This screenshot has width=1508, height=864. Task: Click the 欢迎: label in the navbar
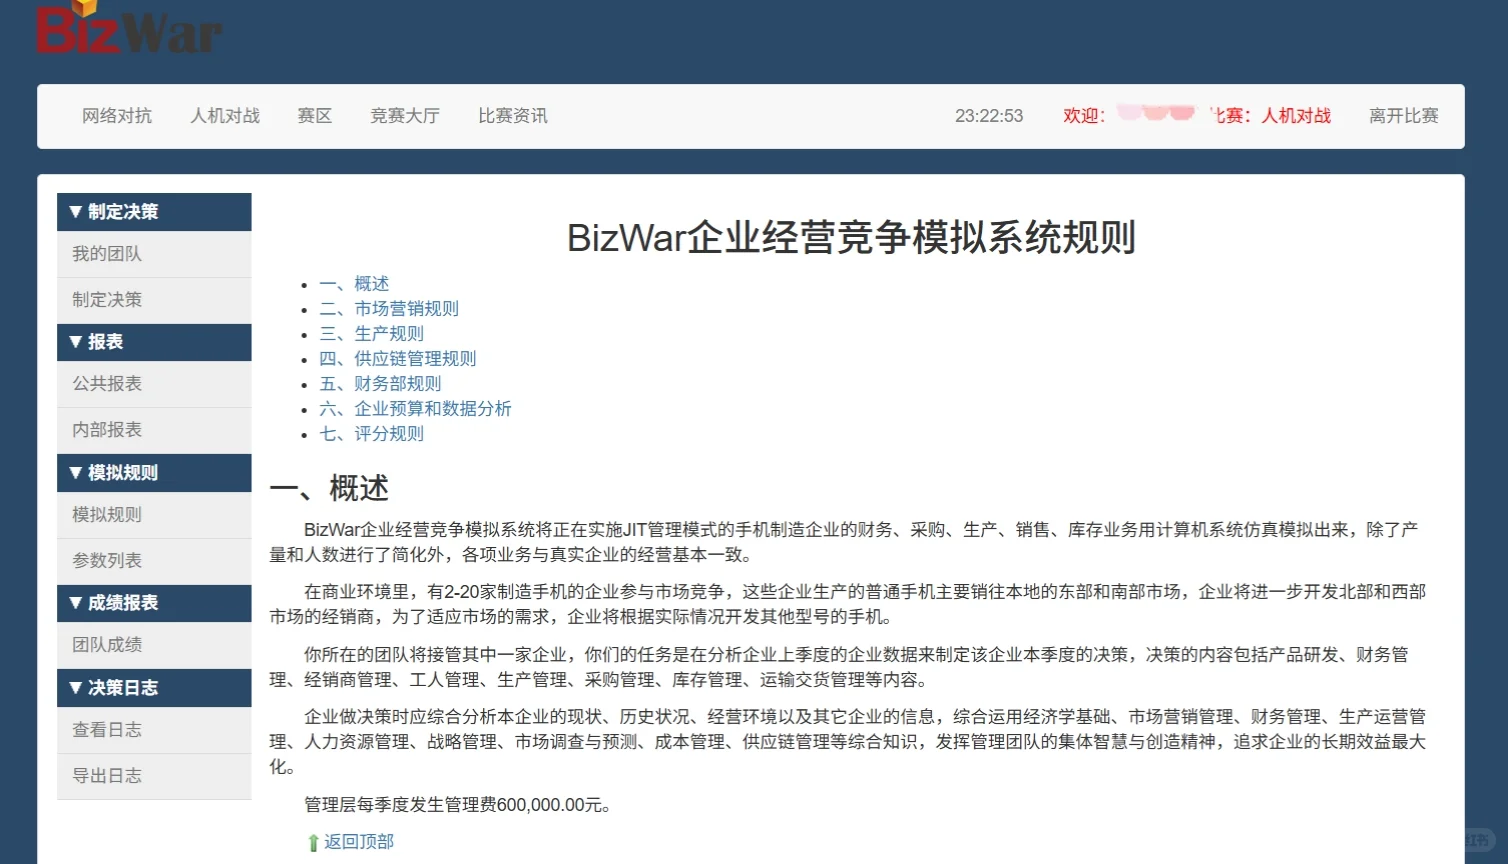click(1084, 116)
